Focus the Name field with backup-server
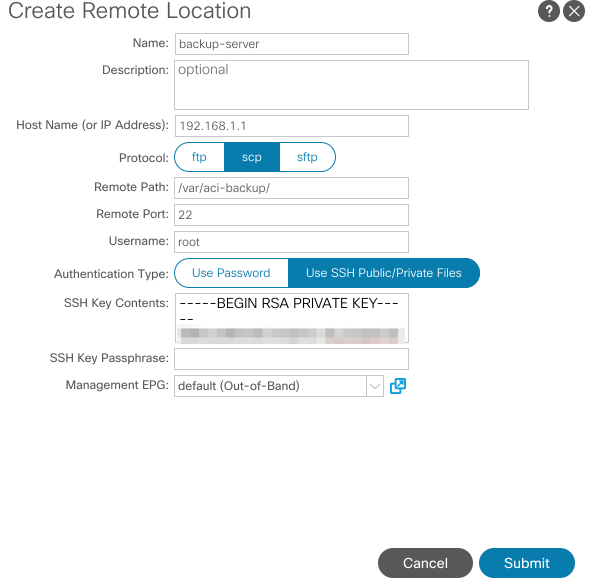The height and width of the screenshot is (584, 597). pos(292,44)
